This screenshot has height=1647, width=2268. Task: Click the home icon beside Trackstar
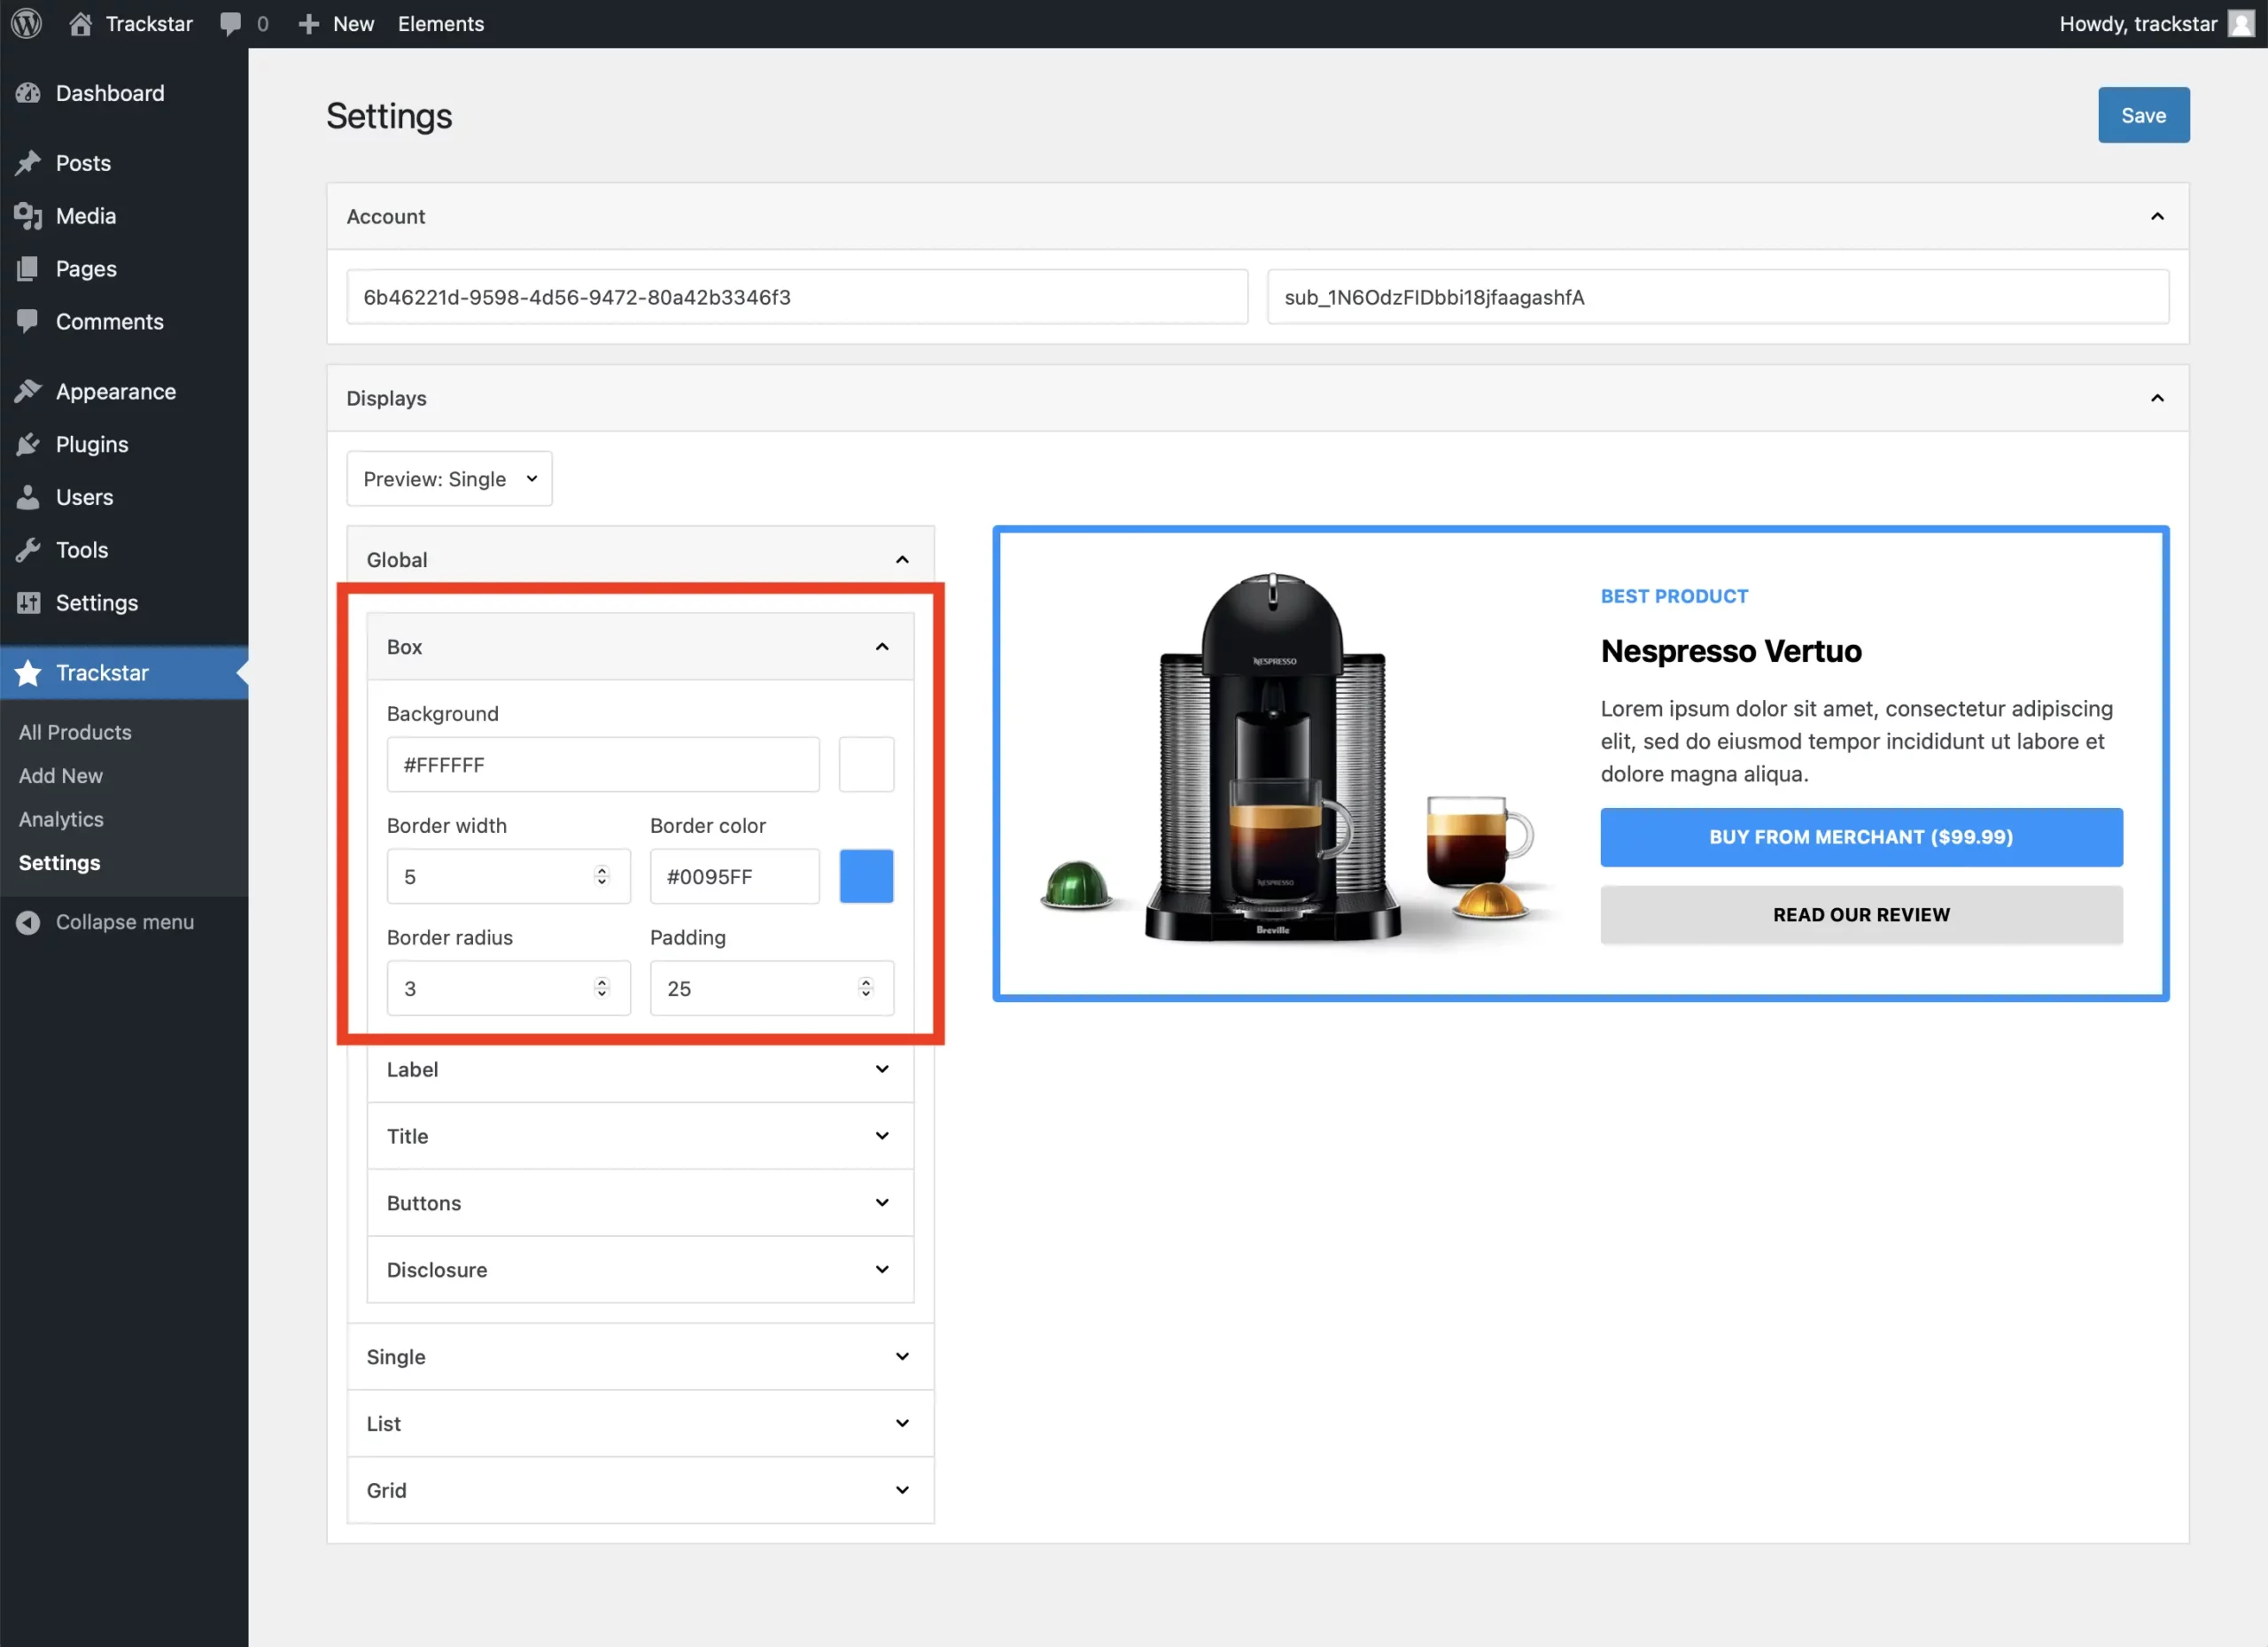click(x=81, y=23)
